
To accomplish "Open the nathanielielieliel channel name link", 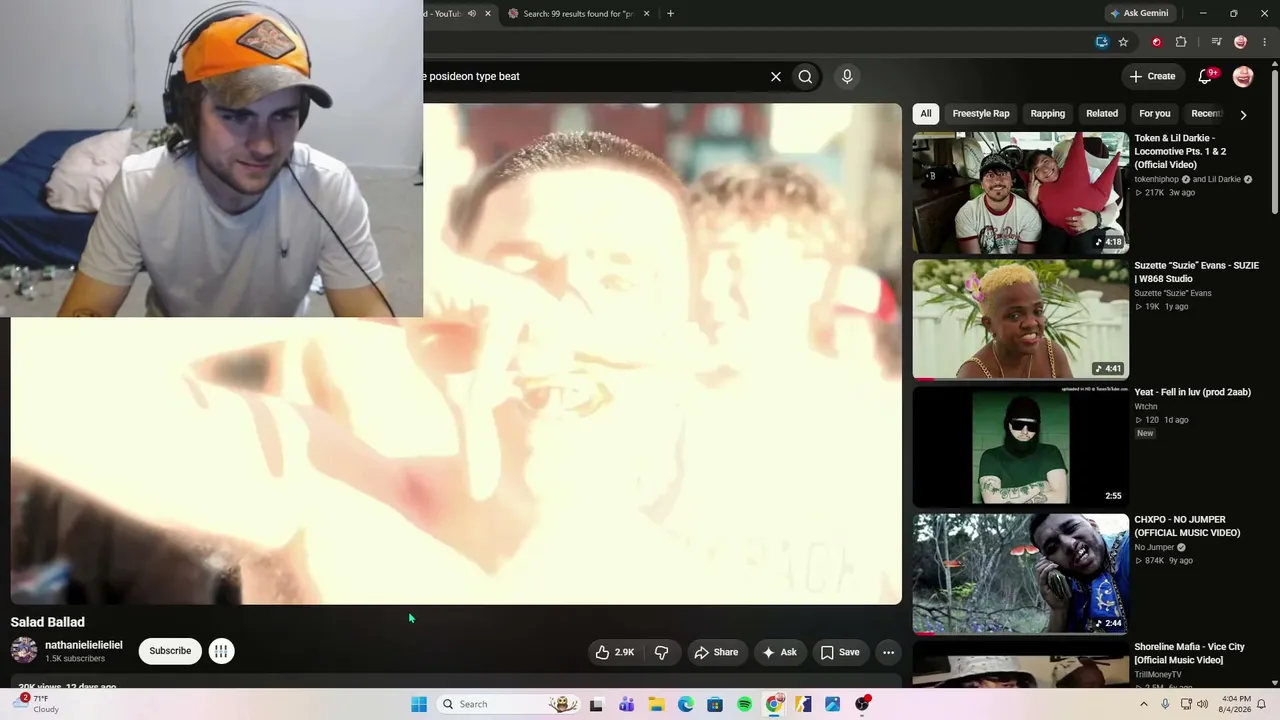I will 84,645.
